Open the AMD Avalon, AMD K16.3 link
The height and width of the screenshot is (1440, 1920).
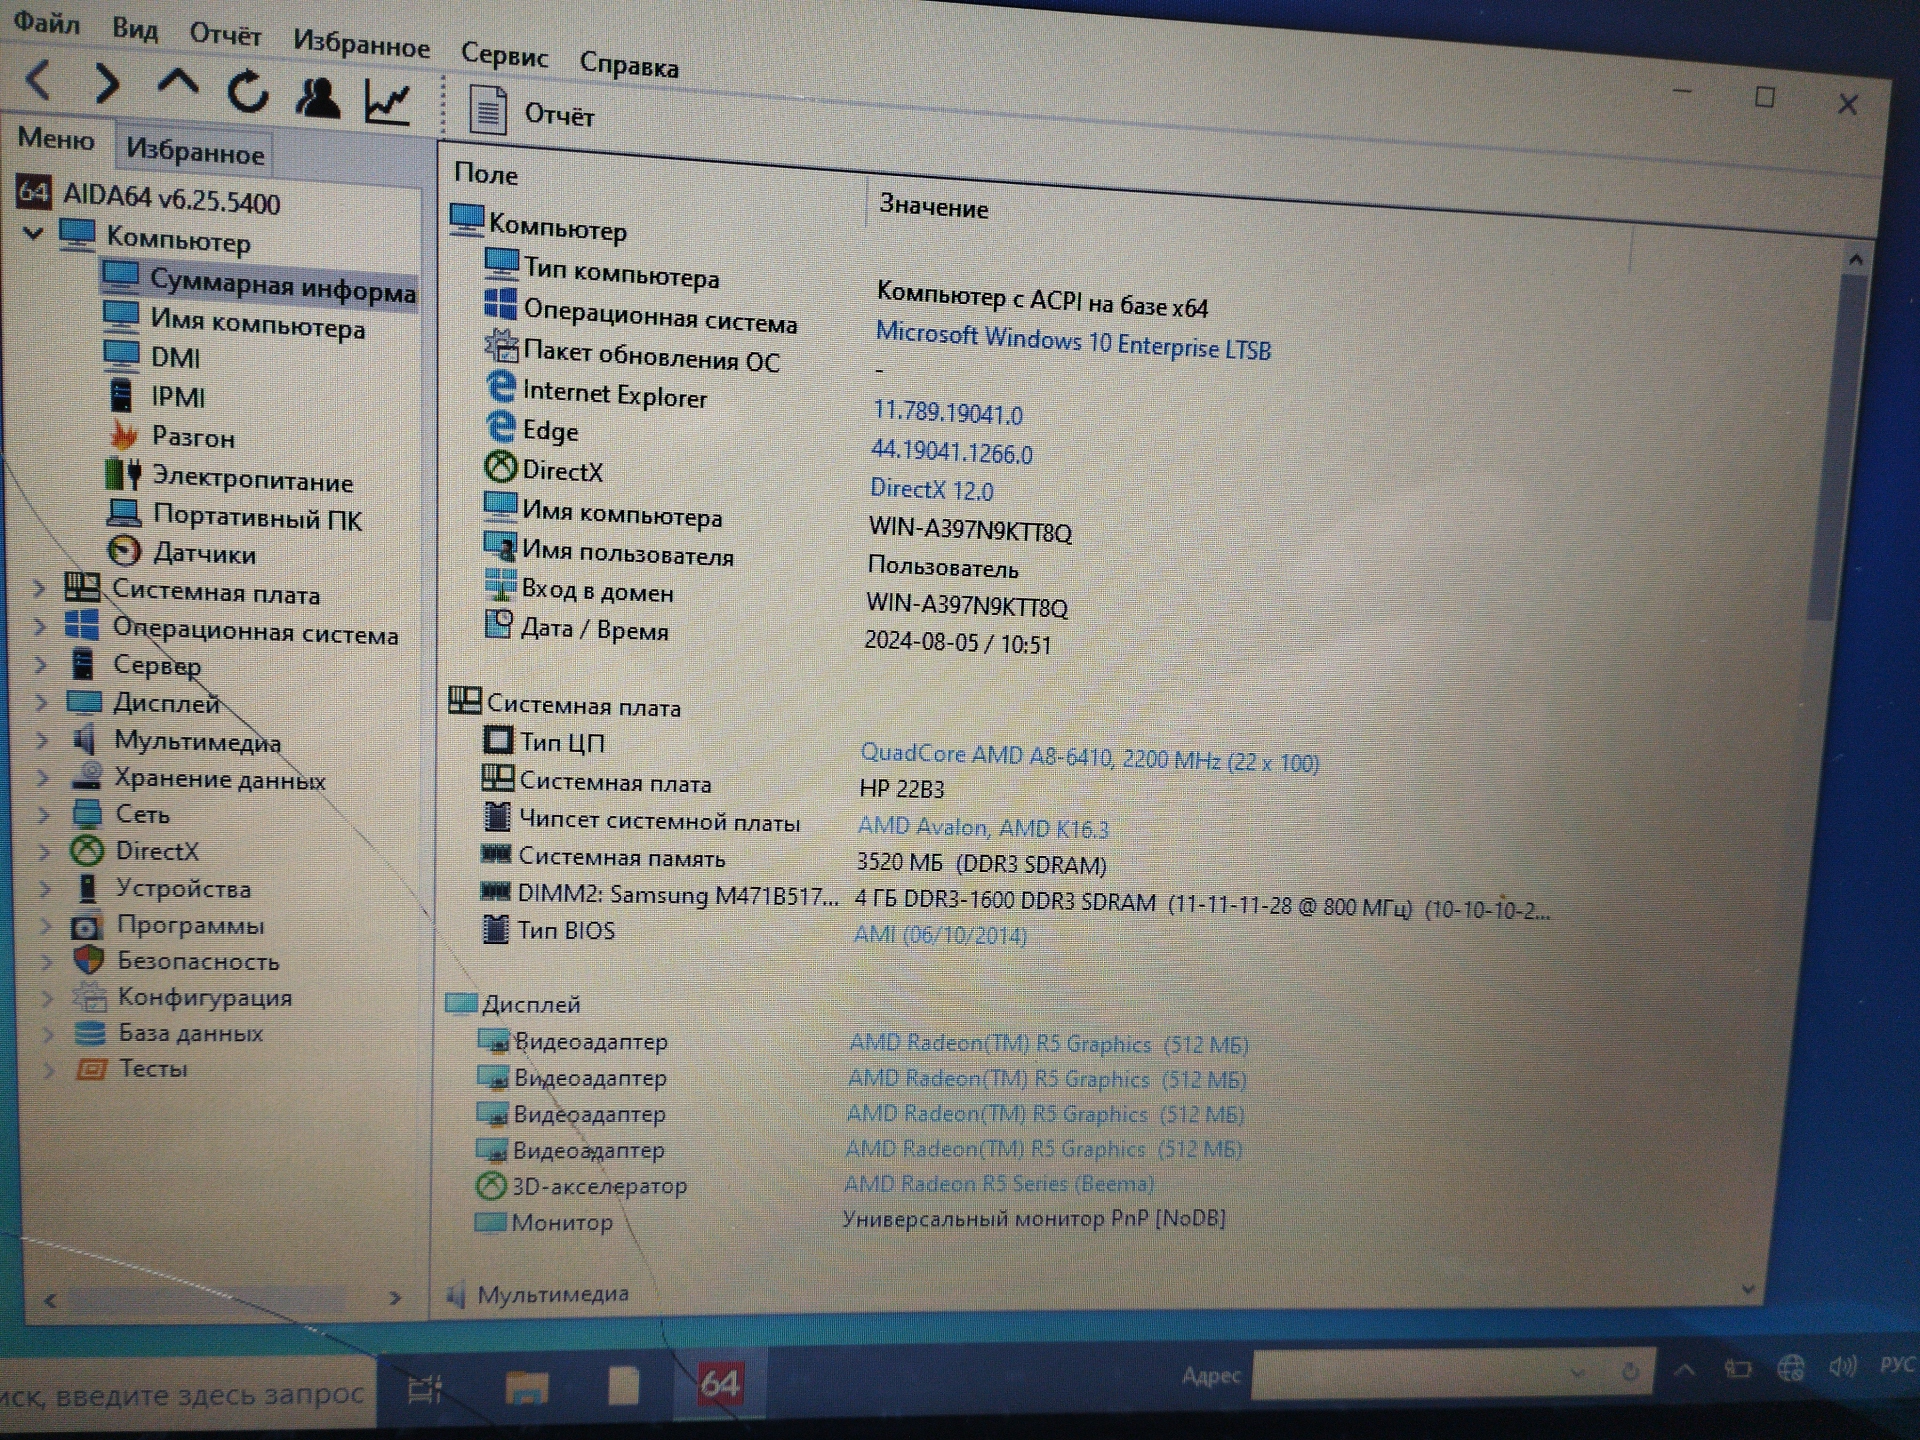983,827
